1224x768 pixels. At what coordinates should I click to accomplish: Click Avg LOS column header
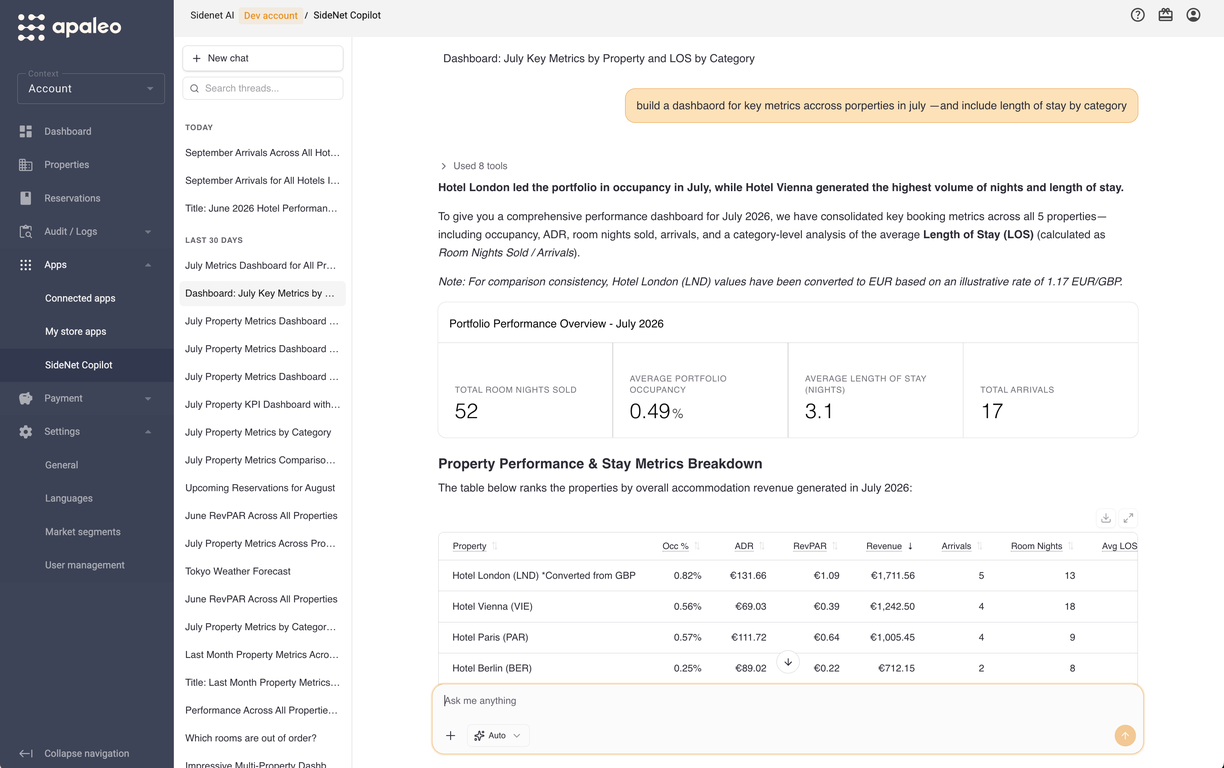click(1119, 546)
